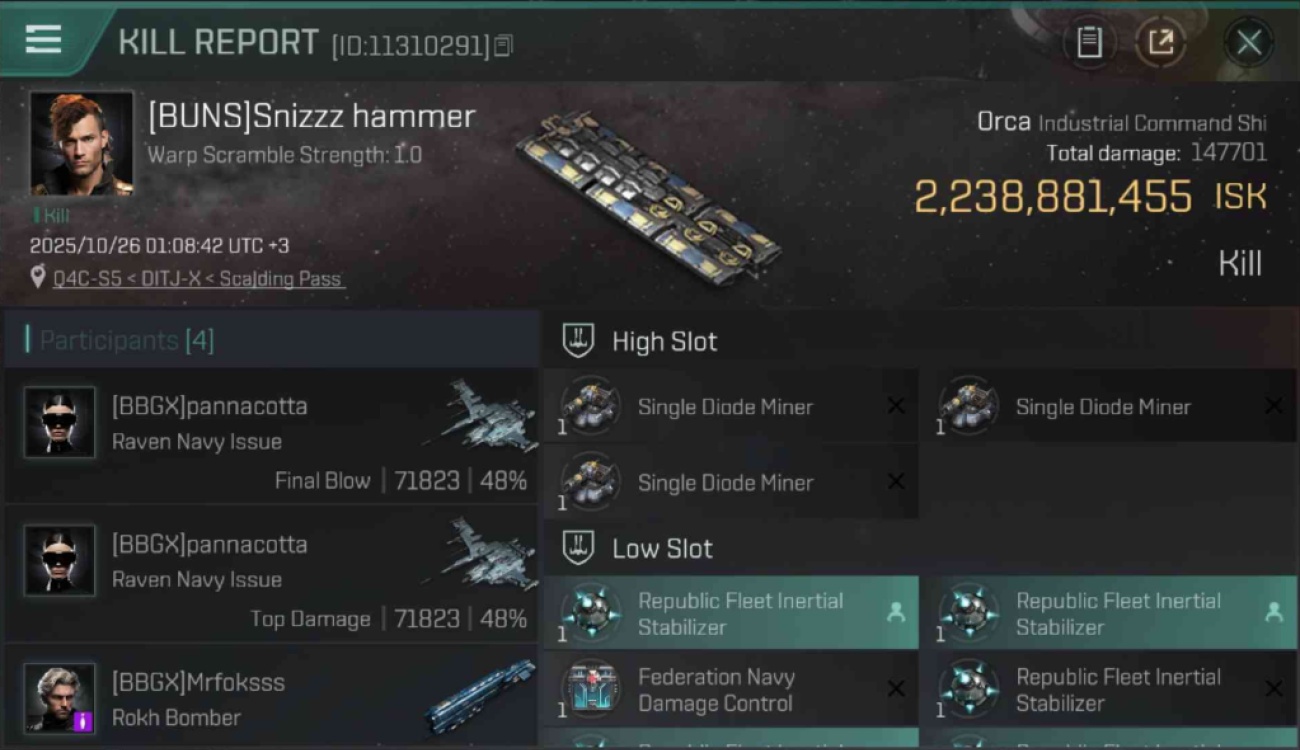The width and height of the screenshot is (1300, 750).
Task: Click the [BUNS]Snizzz hammer pilot name
Action: (311, 116)
